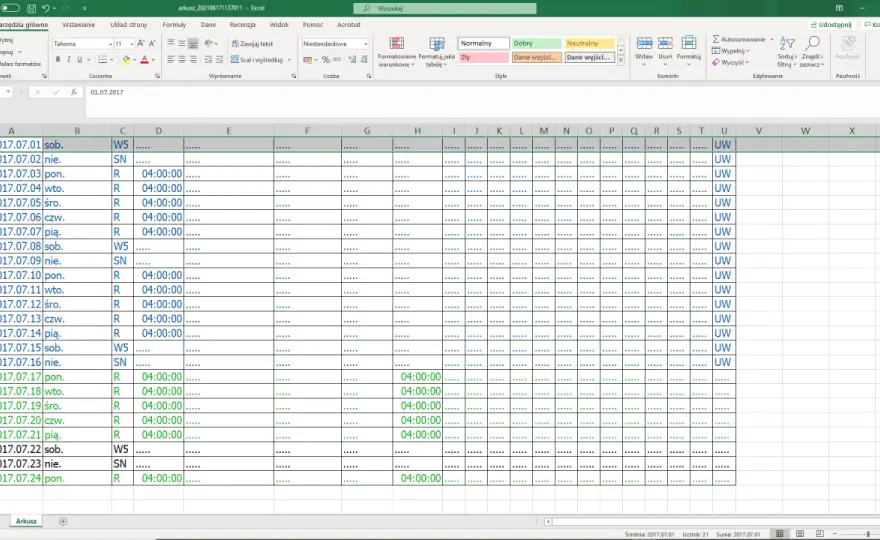Open the Dane ribbon tab

coord(208,25)
